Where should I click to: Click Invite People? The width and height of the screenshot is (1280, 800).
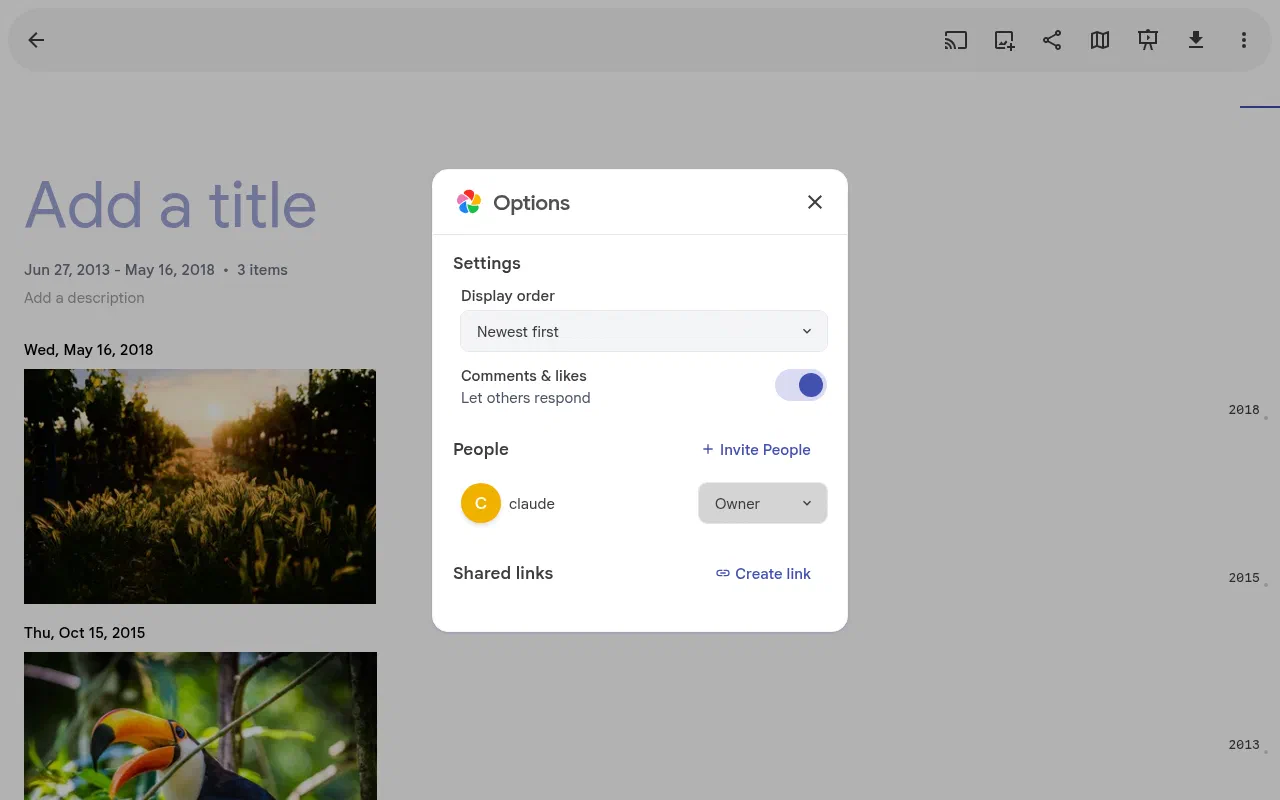[x=756, y=450]
